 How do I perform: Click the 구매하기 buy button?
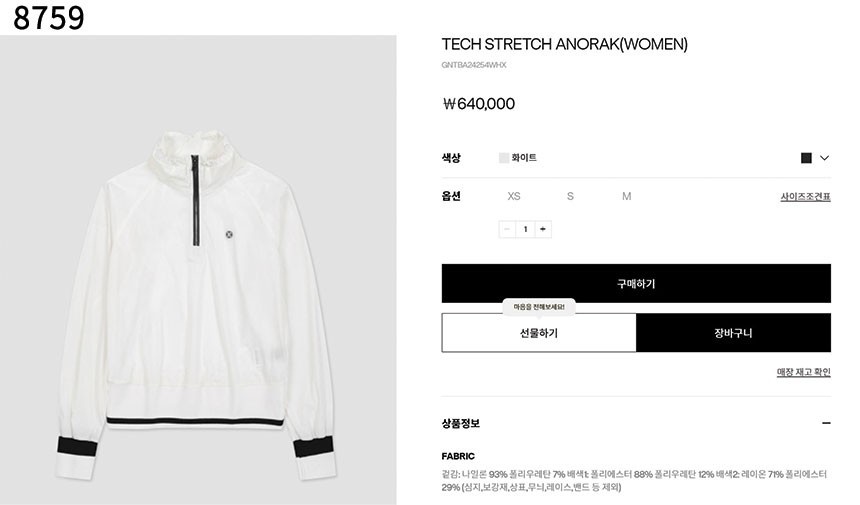point(636,283)
